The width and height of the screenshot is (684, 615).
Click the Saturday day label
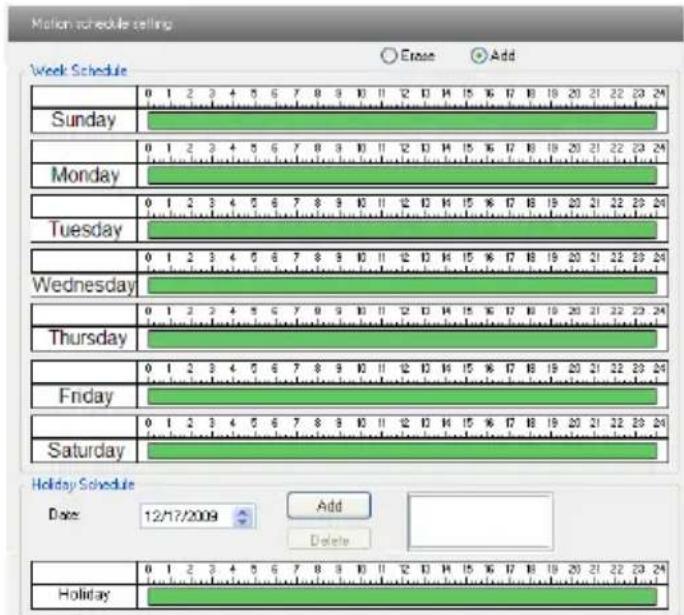pos(86,451)
